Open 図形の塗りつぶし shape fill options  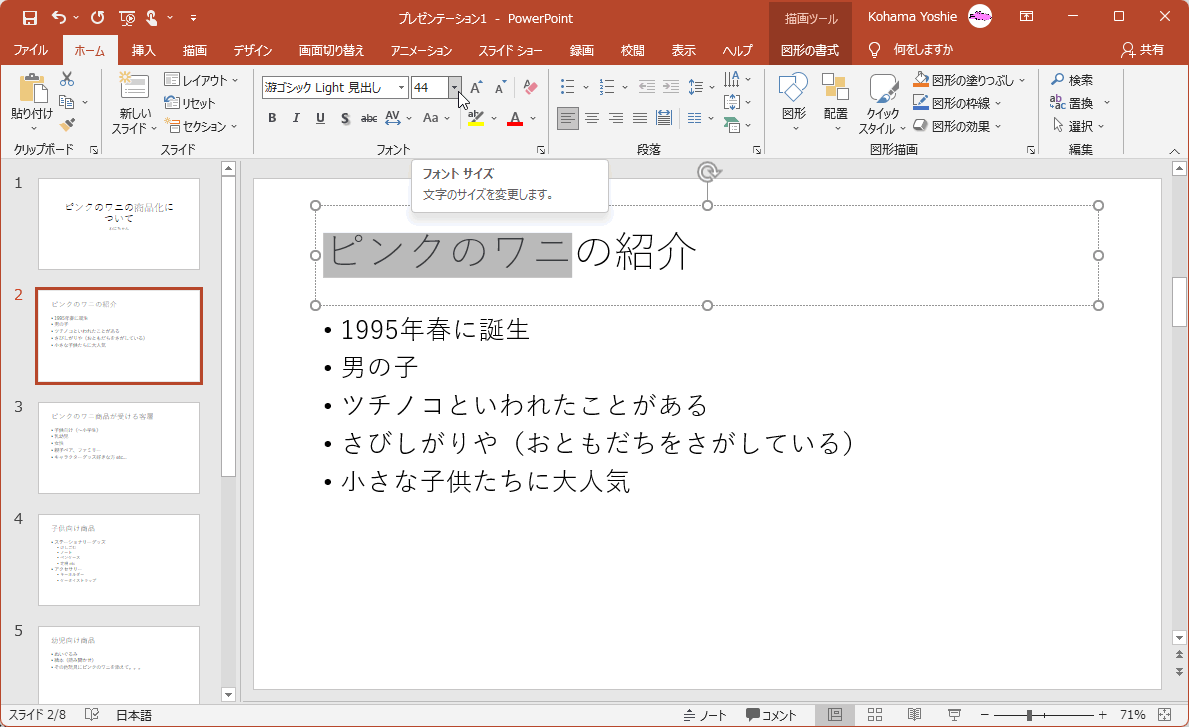tap(967, 79)
